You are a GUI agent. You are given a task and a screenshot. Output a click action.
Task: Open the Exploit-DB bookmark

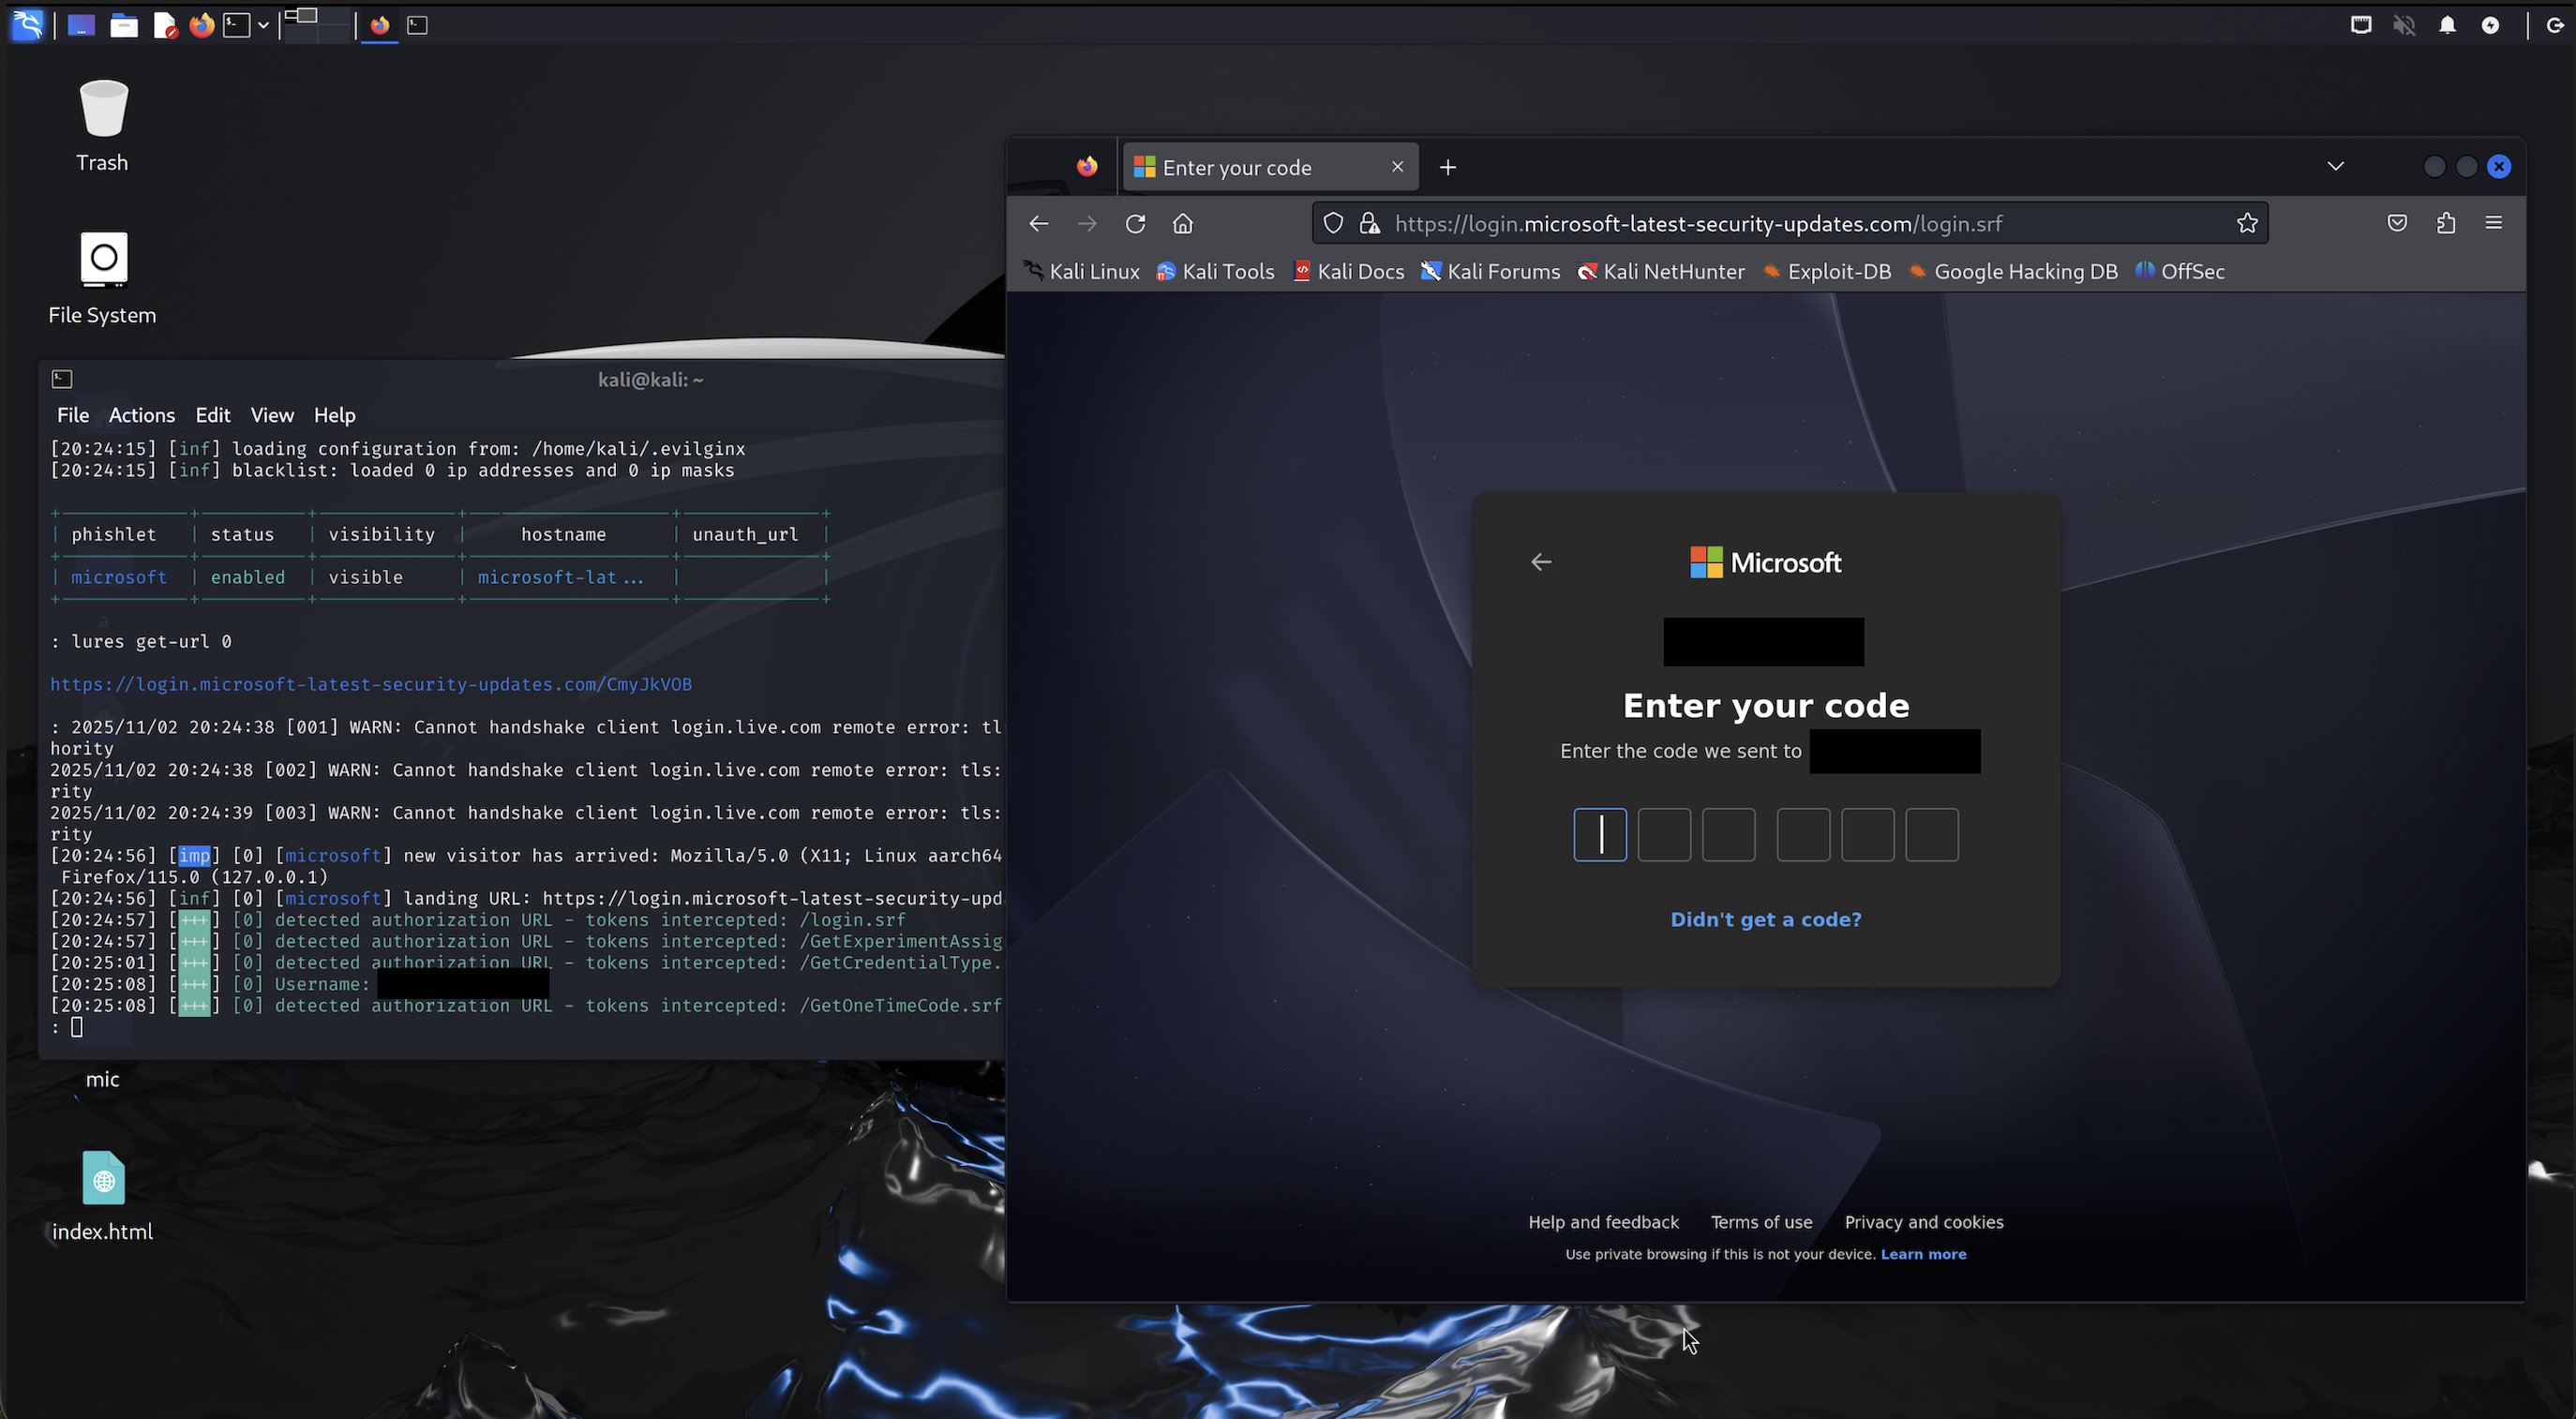coord(1827,272)
